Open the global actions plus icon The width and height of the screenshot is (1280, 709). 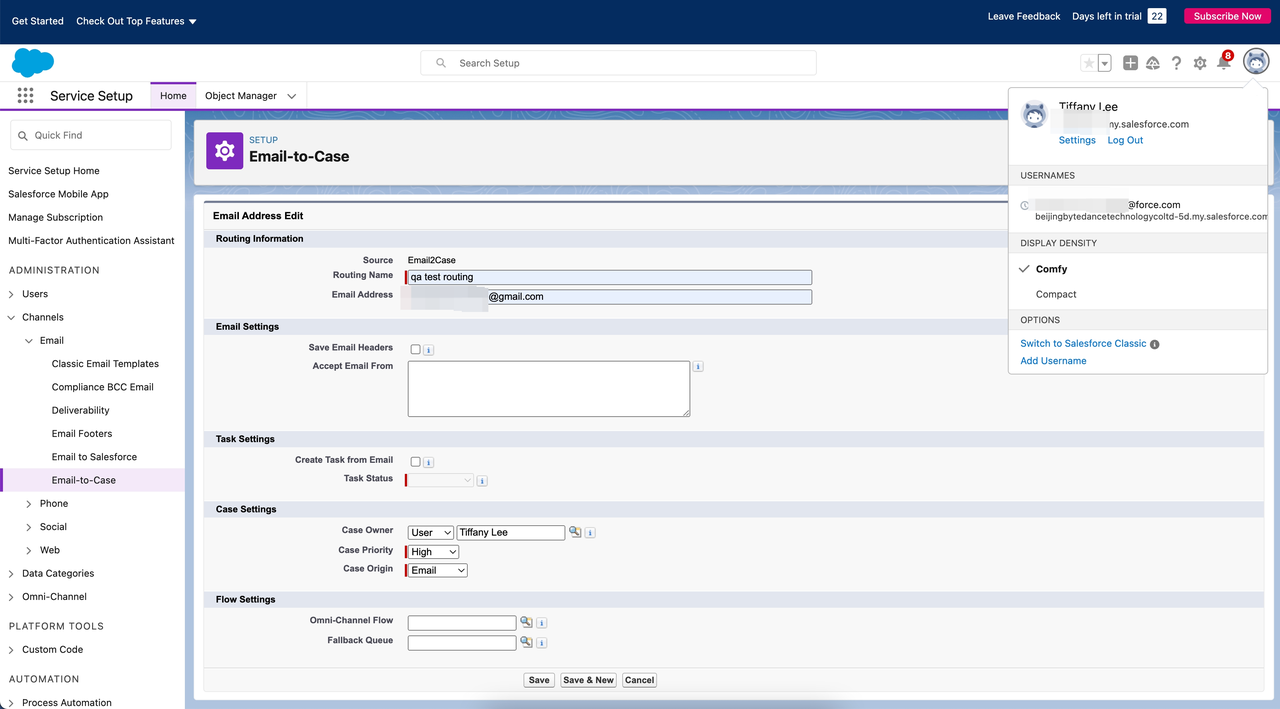(x=1130, y=63)
